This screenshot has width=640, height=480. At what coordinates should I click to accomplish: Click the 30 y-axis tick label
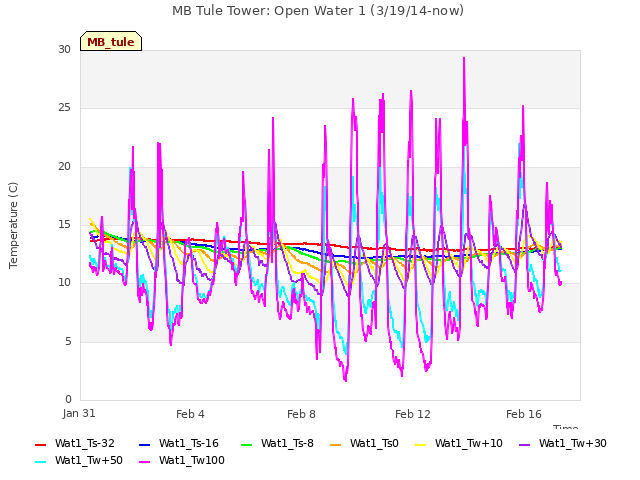pyautogui.click(x=64, y=49)
